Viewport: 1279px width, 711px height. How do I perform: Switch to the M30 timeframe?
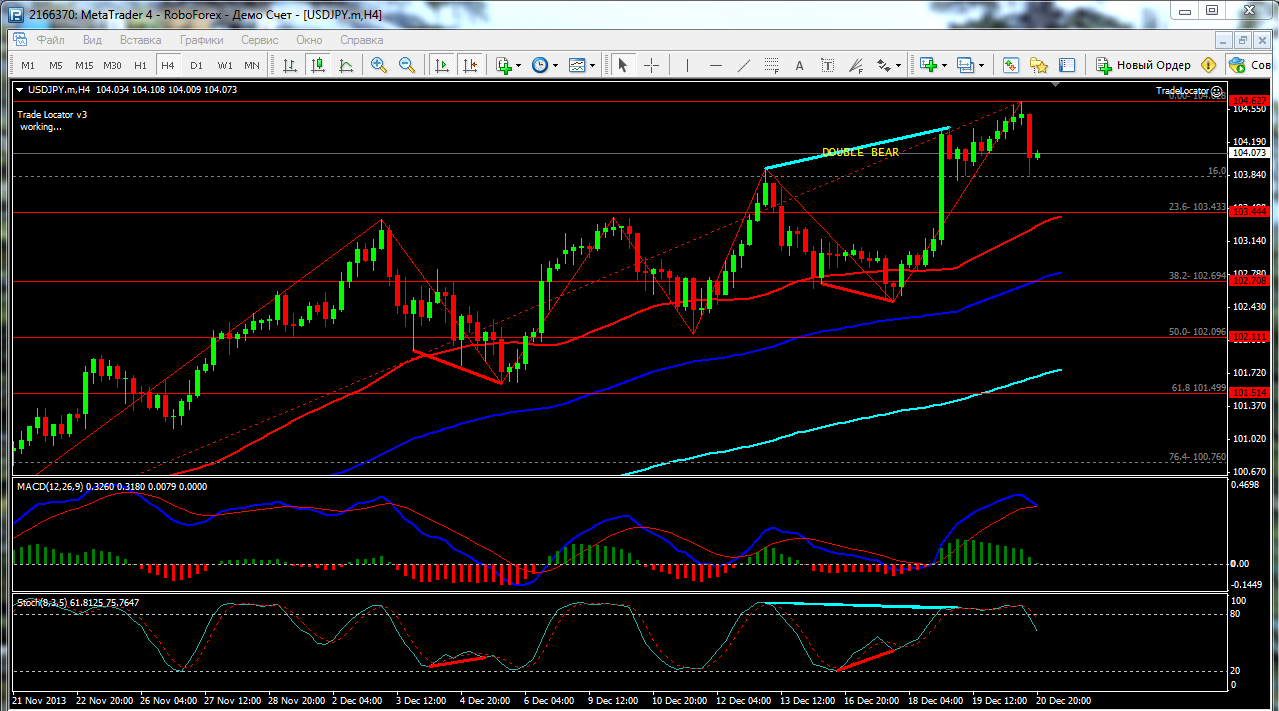[112, 65]
